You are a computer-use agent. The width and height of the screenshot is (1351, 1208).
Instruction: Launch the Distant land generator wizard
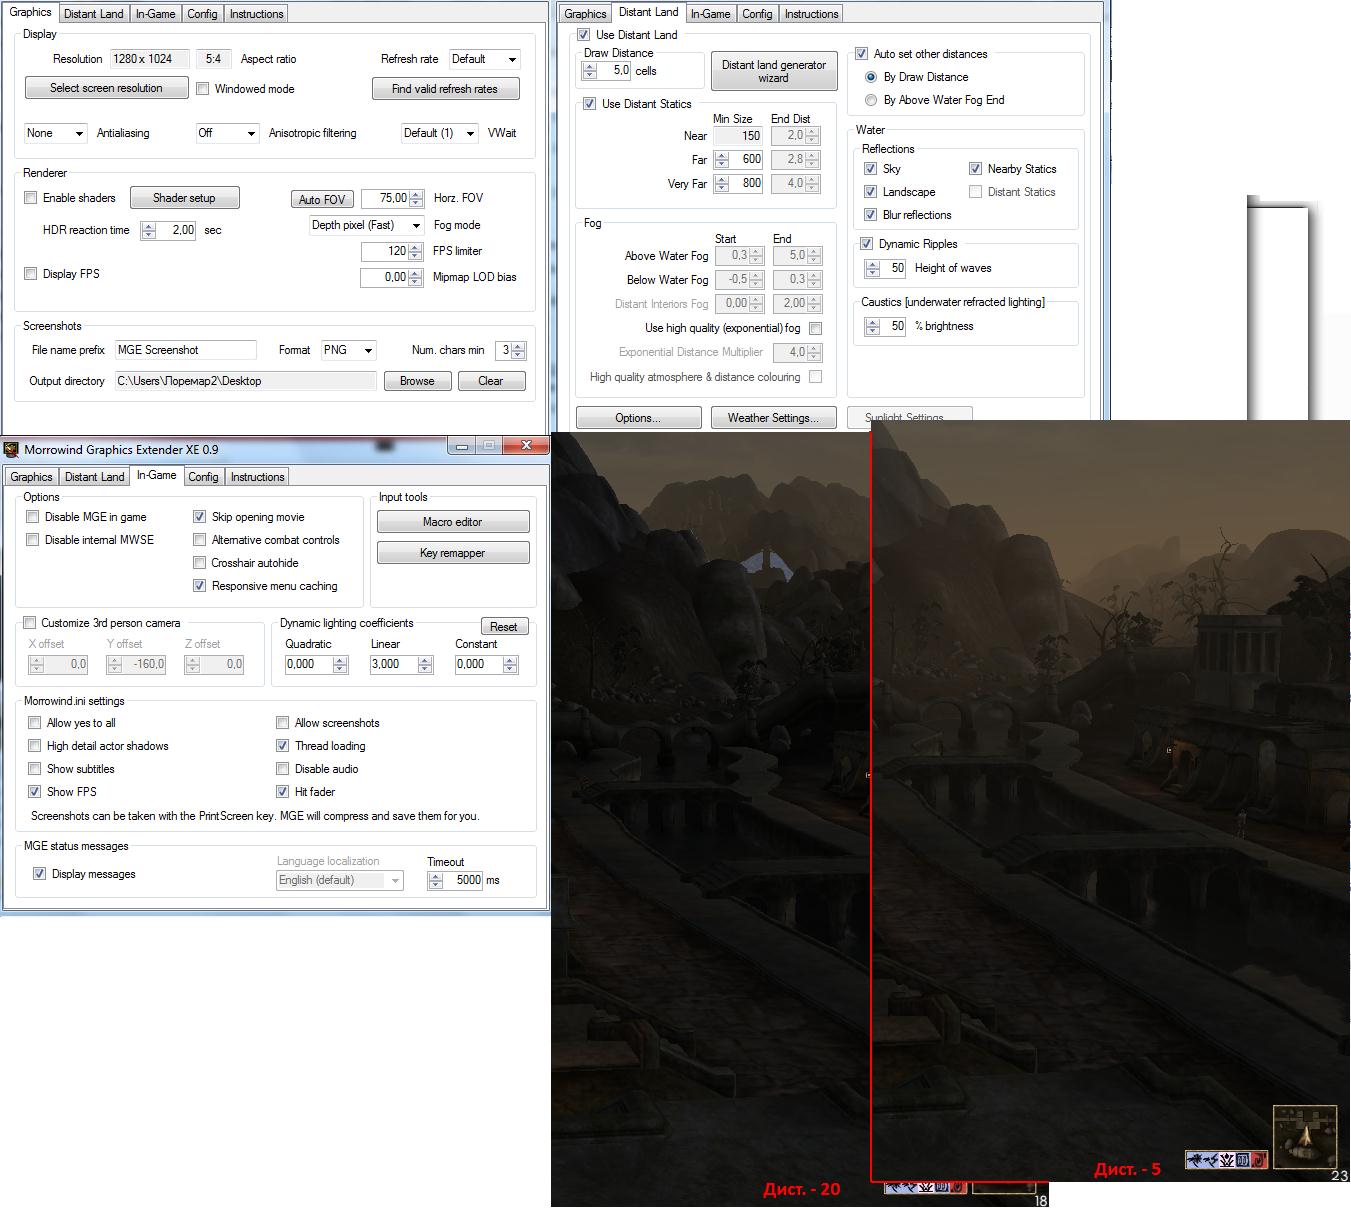[773, 71]
